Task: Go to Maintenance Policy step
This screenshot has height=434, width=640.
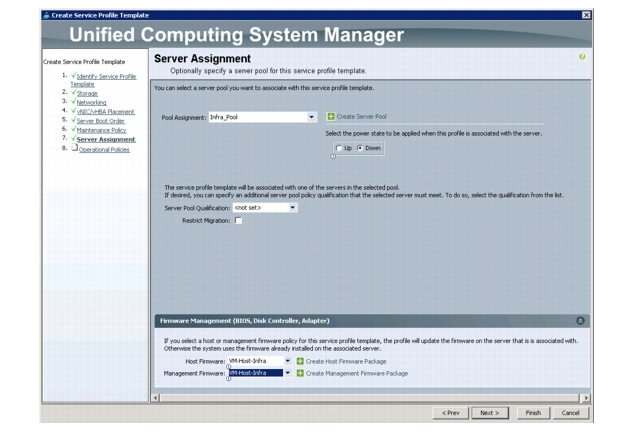Action: point(101,130)
